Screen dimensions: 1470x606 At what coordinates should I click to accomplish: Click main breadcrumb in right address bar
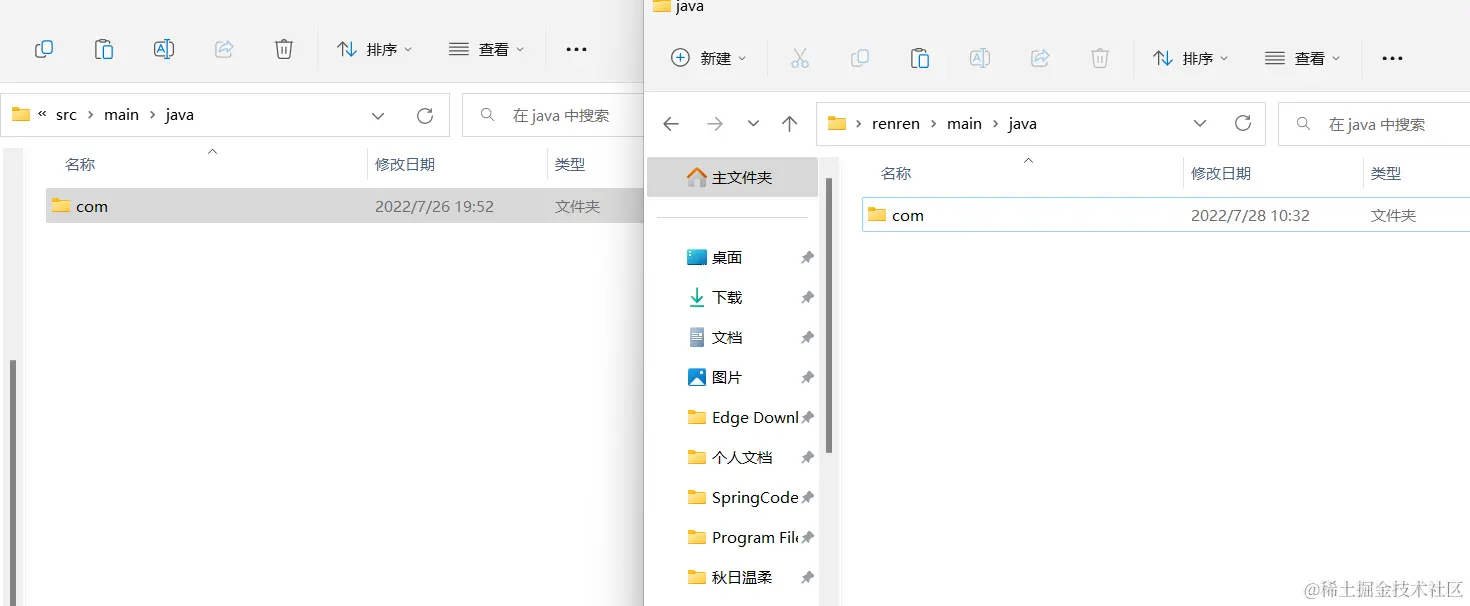(x=964, y=124)
